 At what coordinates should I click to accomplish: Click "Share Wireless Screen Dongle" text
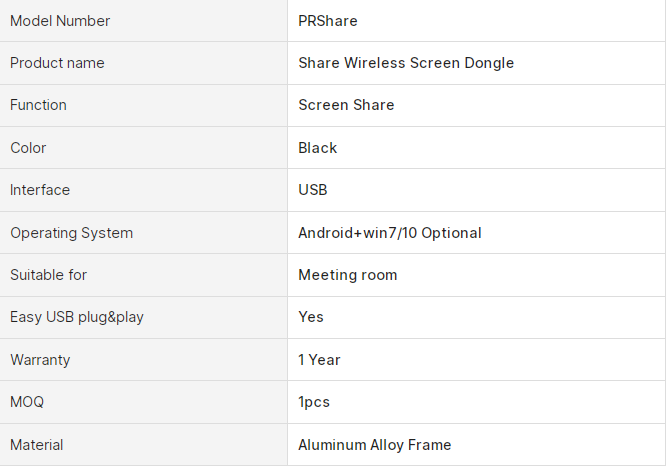pos(406,63)
